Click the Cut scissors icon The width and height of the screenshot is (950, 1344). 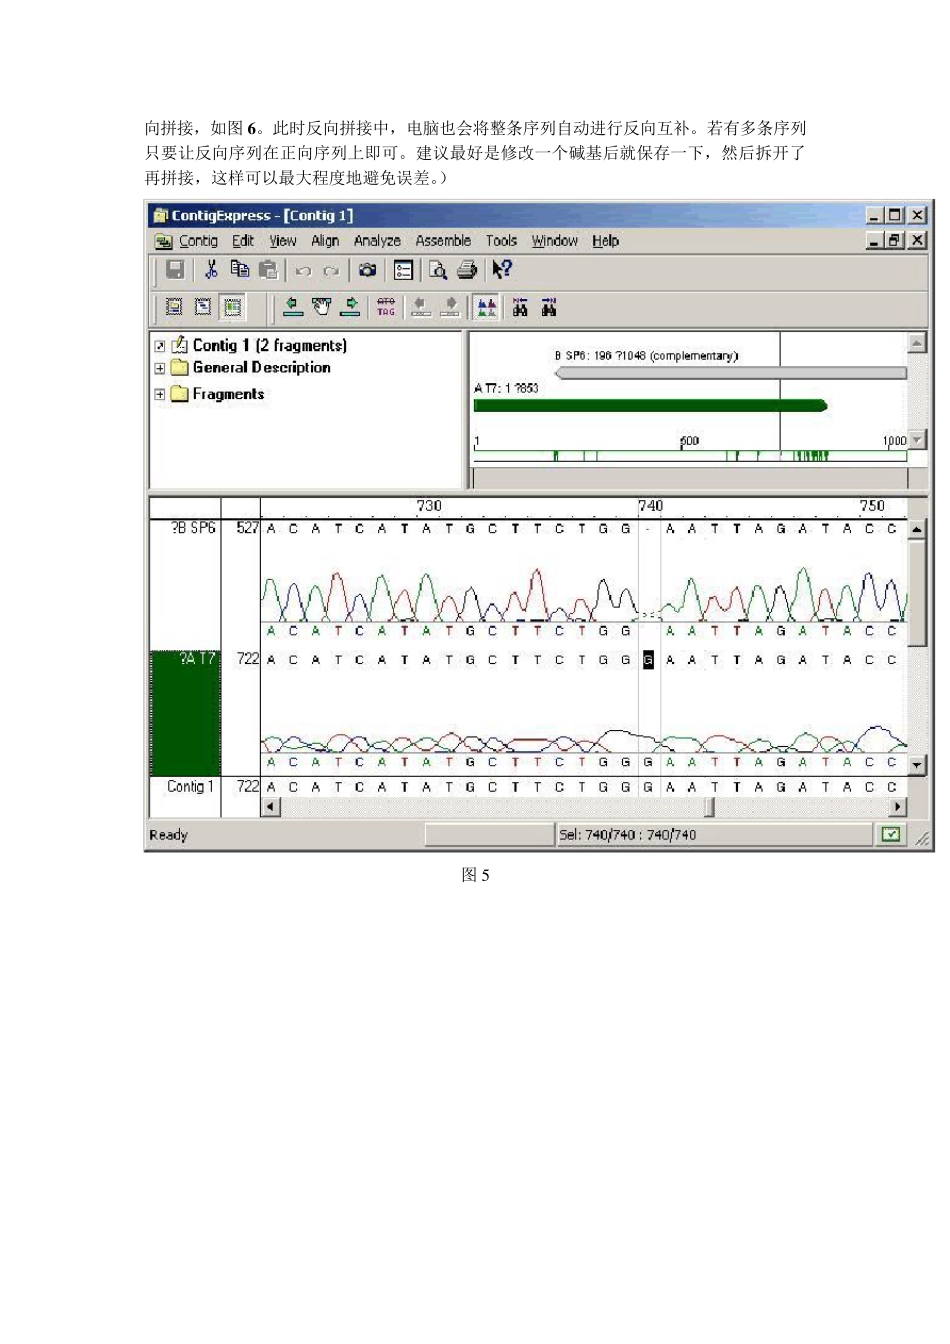click(x=211, y=270)
